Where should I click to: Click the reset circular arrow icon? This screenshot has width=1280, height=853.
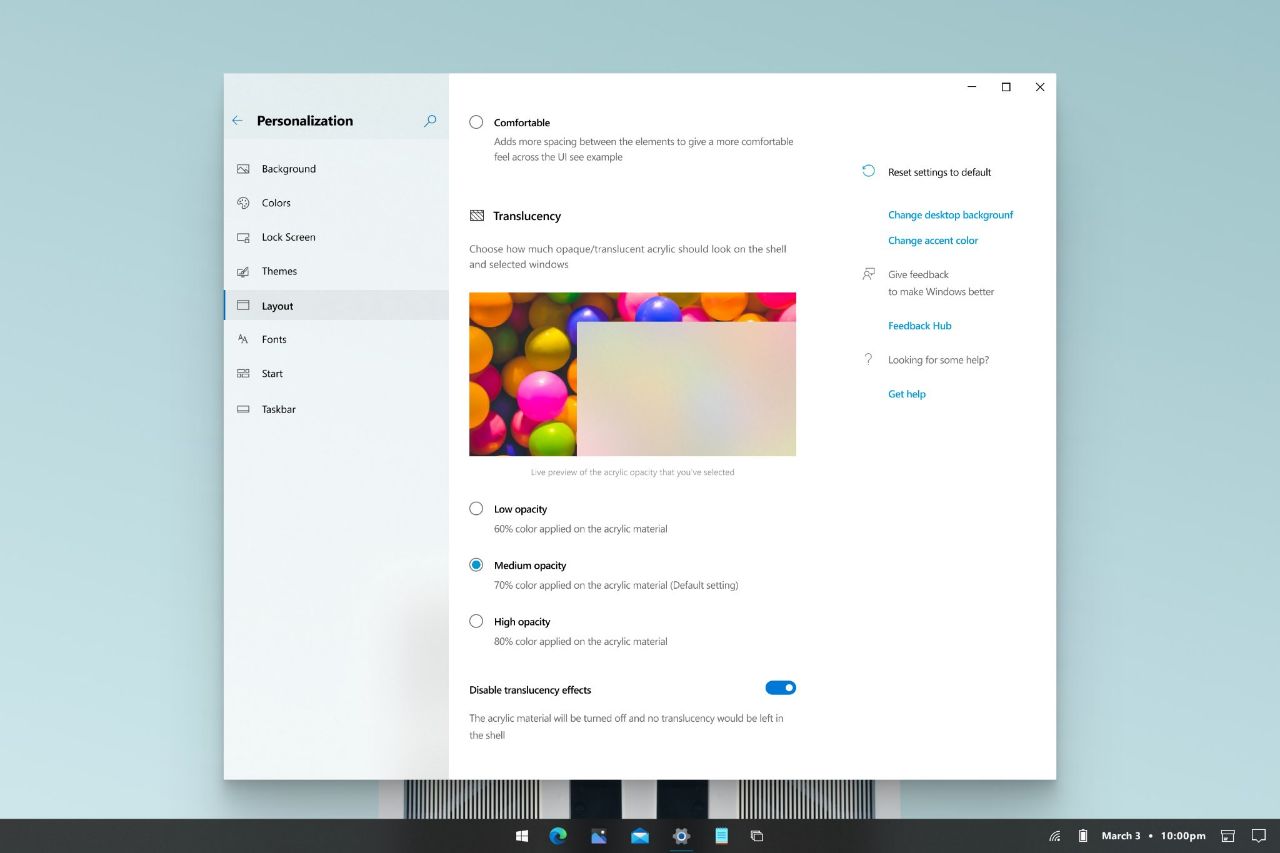point(868,171)
